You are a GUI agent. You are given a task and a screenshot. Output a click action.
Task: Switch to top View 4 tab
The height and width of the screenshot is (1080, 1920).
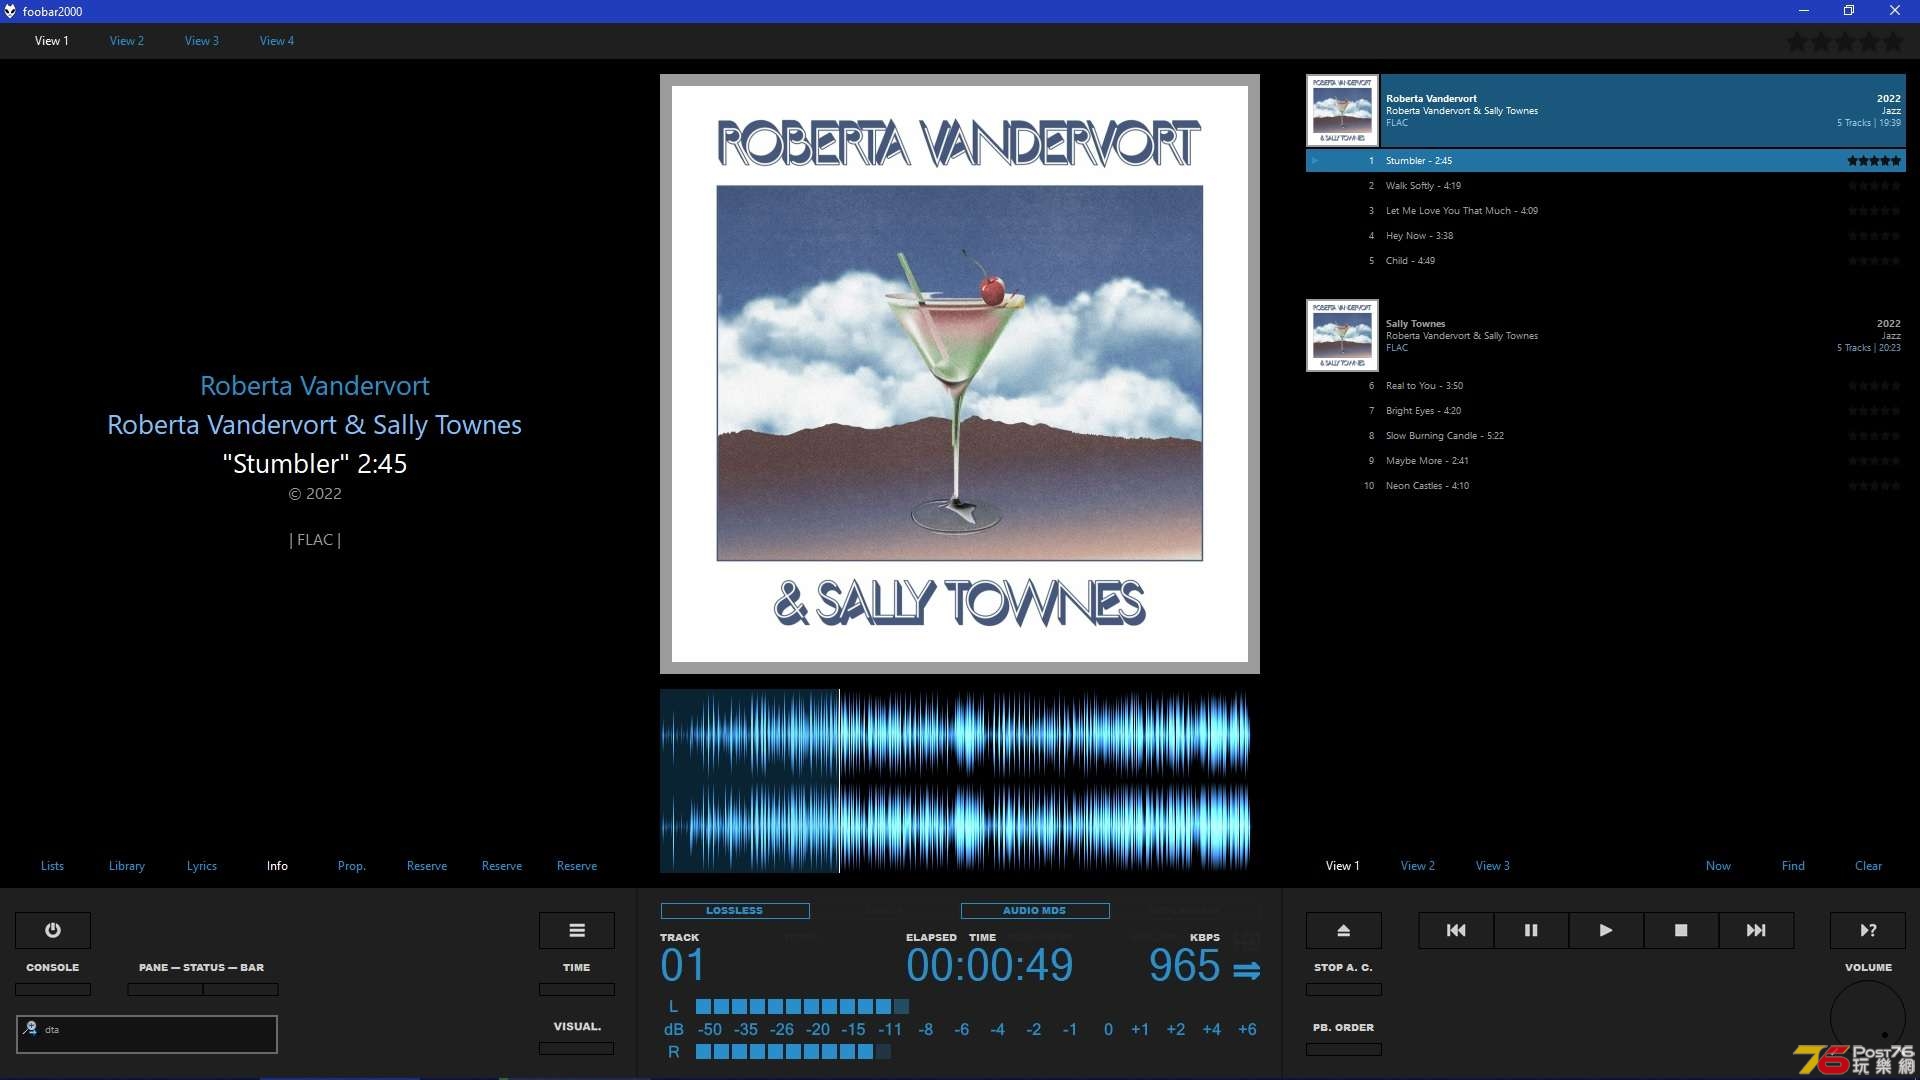[277, 41]
